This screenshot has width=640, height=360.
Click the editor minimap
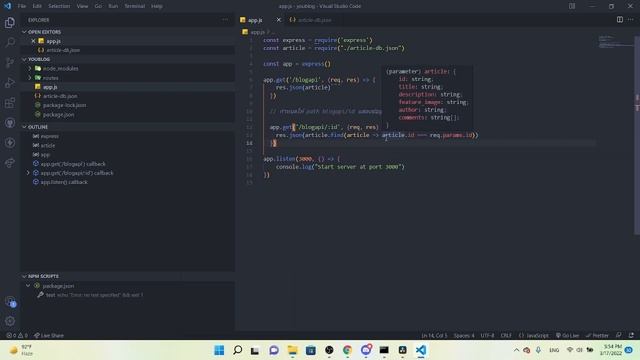click(x=615, y=41)
